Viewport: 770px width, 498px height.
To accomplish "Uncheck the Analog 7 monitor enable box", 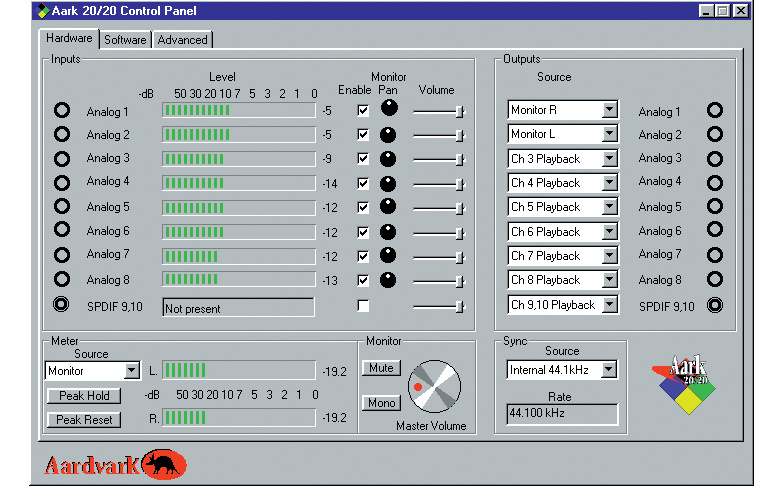I will [363, 256].
